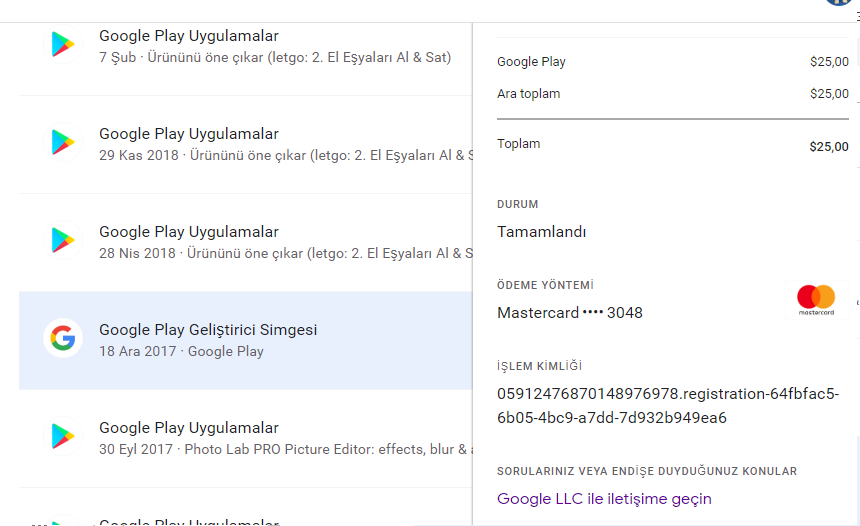This screenshot has width=860, height=526.
Task: Click Play icon of 28 Nis 2018 transaction
Action: [x=63, y=240]
